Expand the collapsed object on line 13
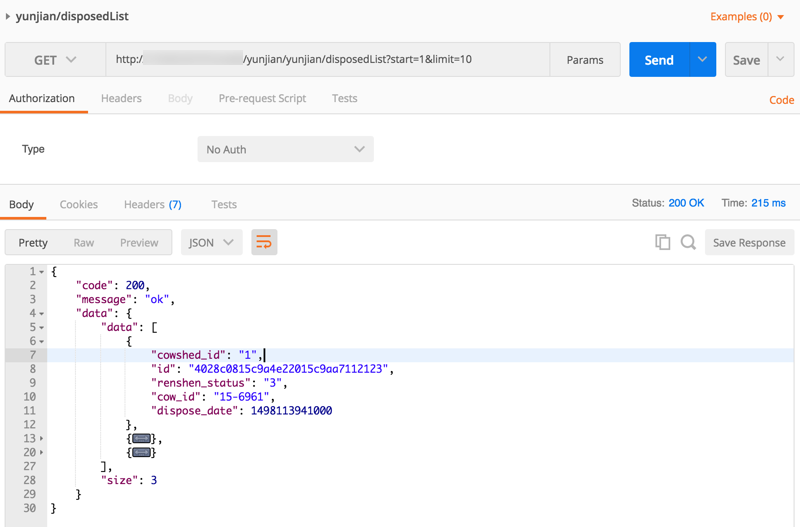800x527 pixels. (141, 439)
